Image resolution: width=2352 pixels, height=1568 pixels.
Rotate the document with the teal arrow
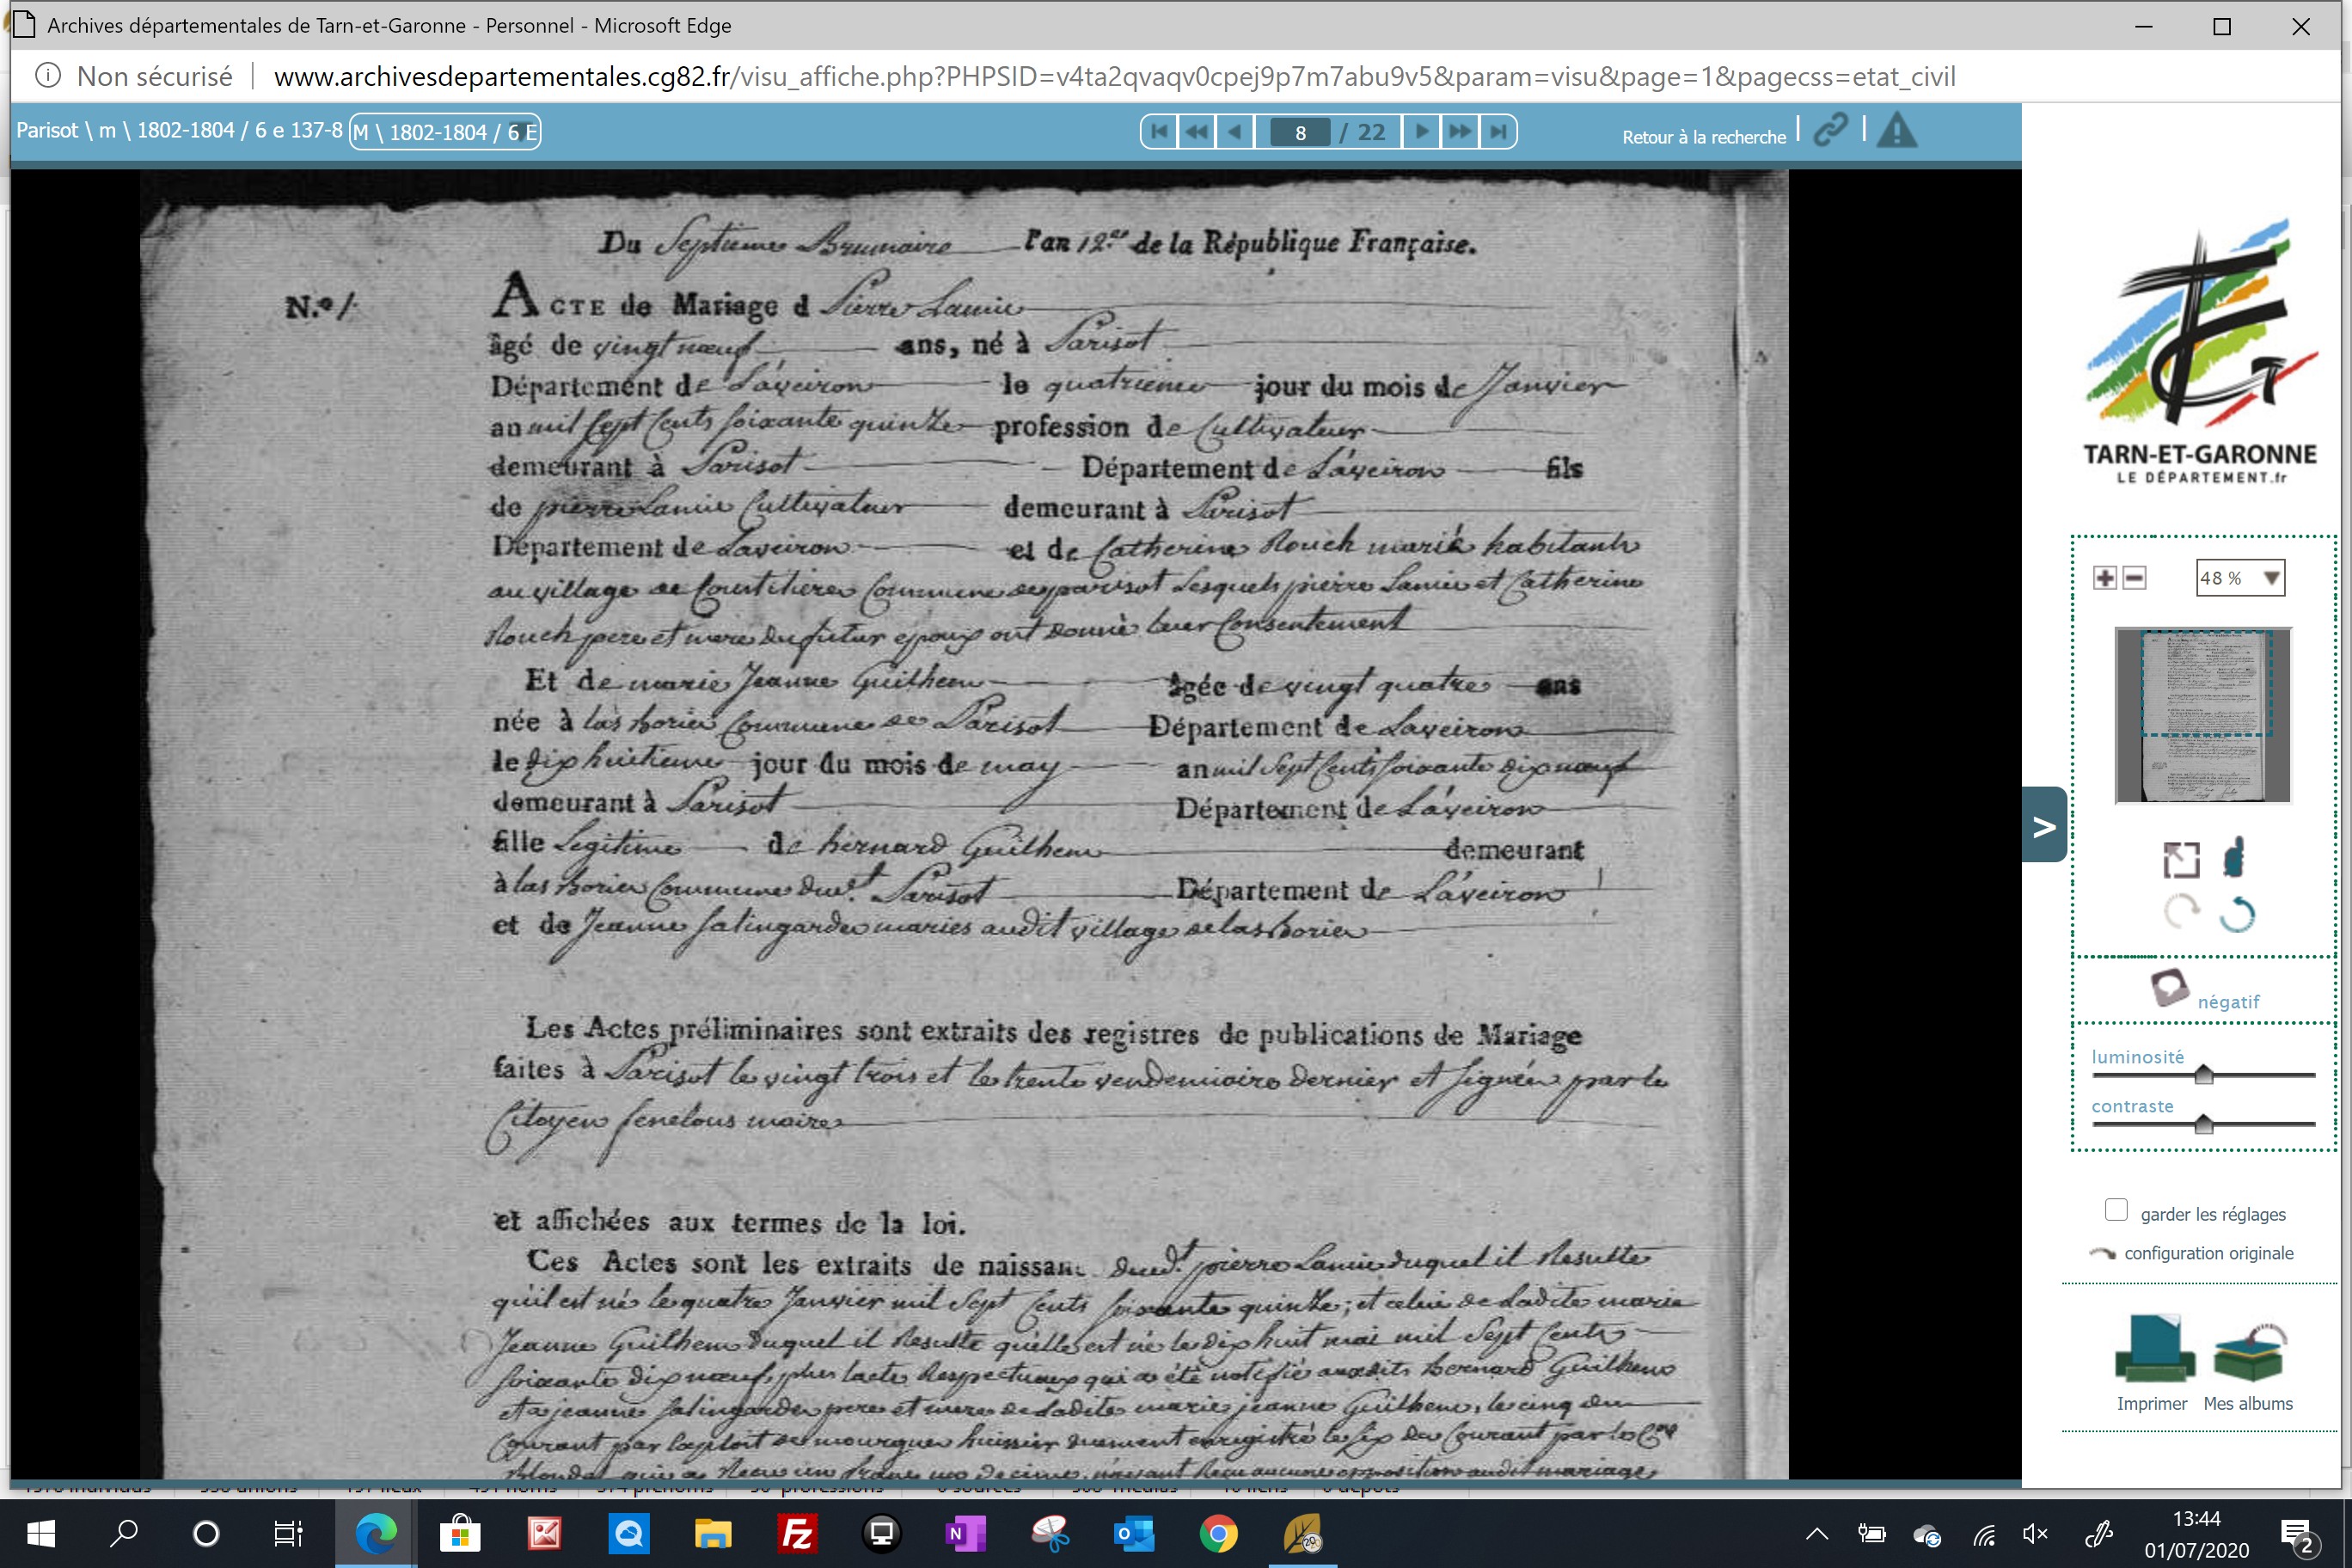(2238, 914)
